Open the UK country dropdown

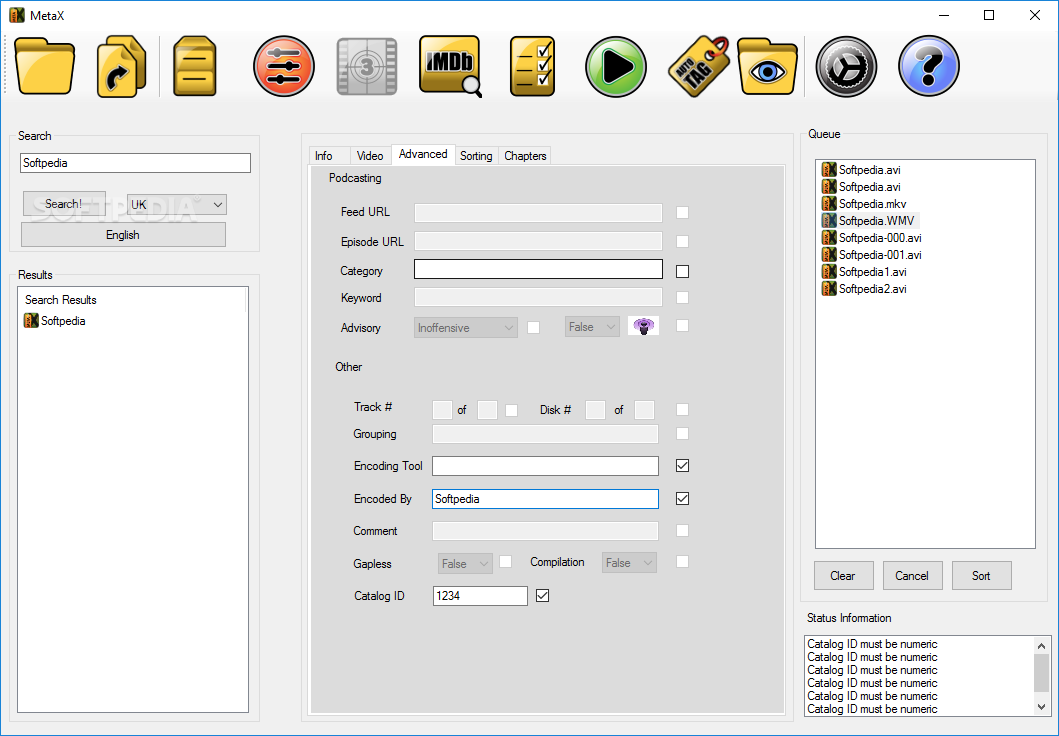point(177,205)
